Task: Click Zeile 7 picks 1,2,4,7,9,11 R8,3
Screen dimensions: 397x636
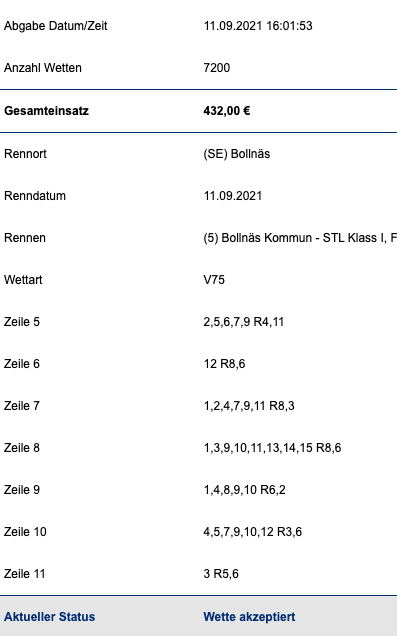Action: click(x=249, y=406)
